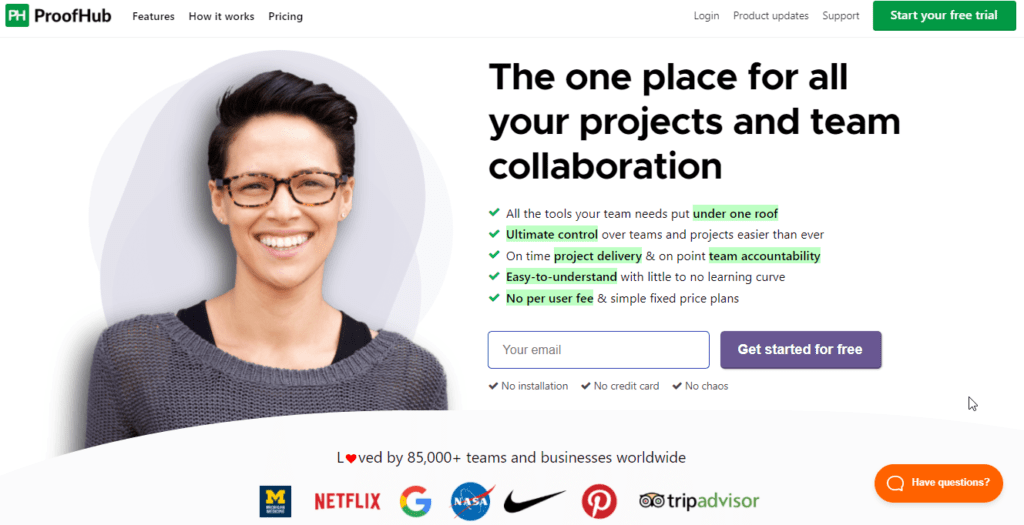Screen dimensions: 1024x525
Task: Open the Product updates link
Action: pos(771,16)
